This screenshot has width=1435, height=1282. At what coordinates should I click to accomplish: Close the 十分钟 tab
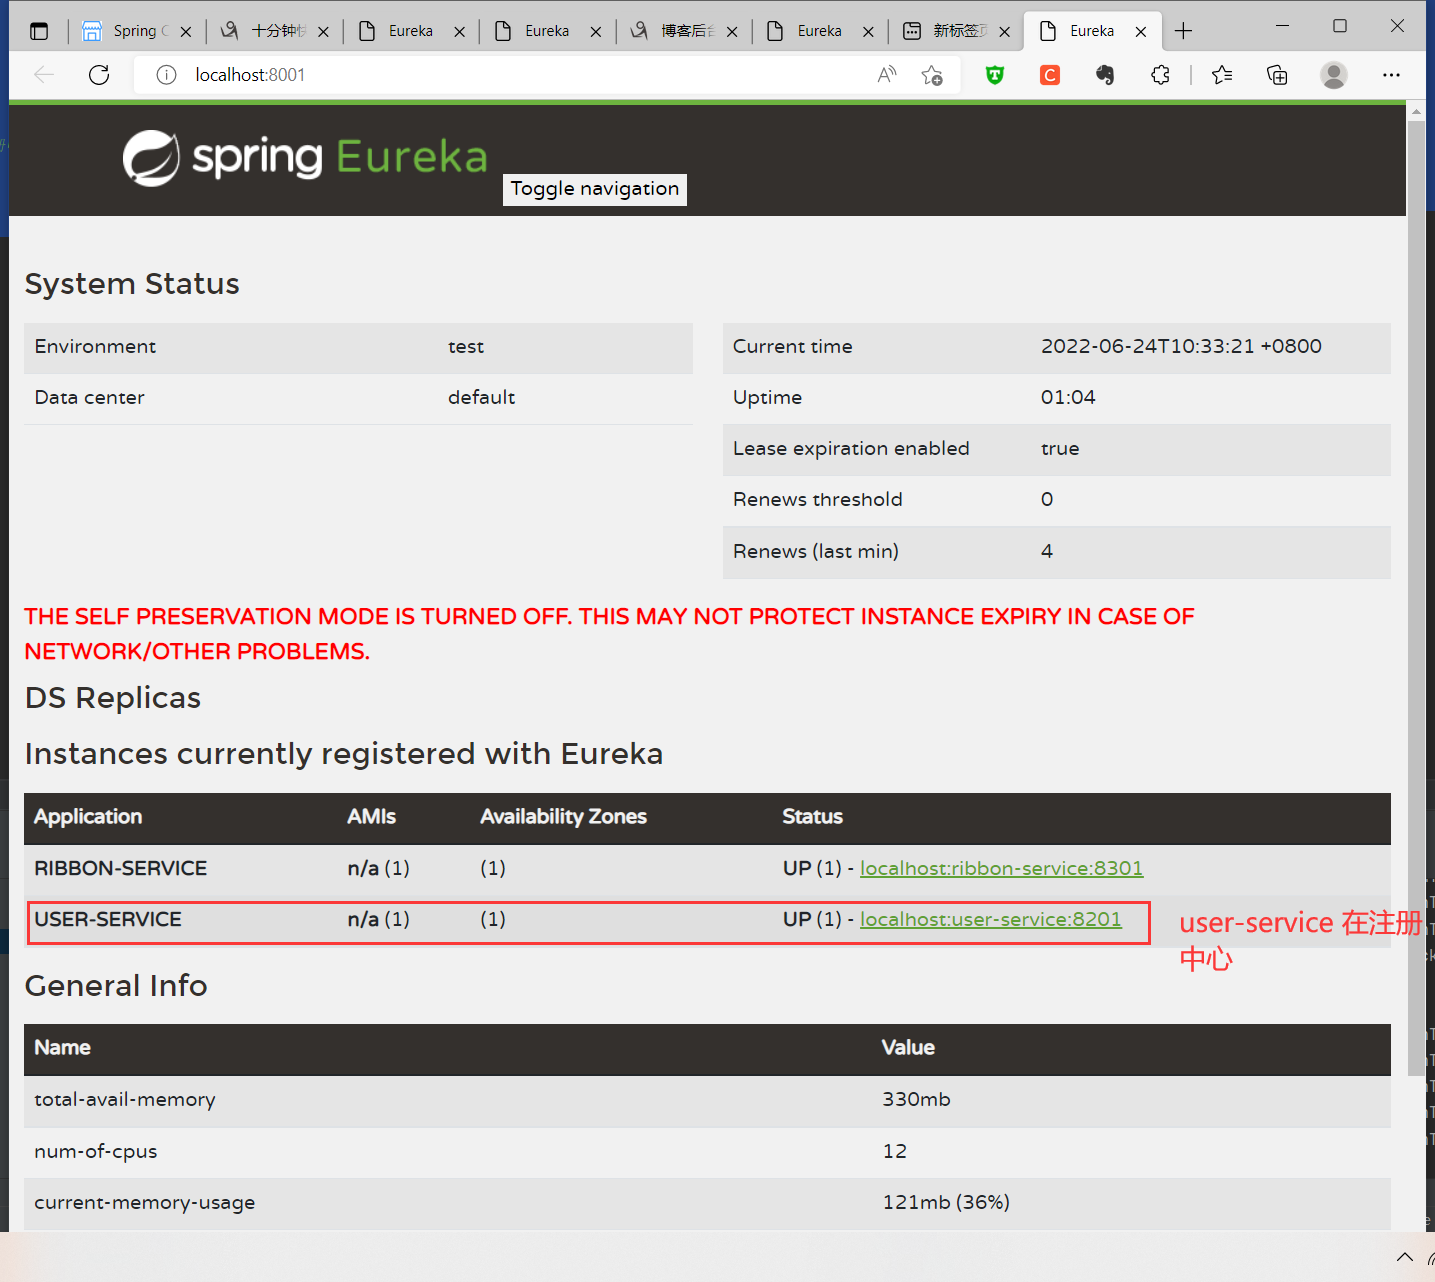[x=323, y=32]
